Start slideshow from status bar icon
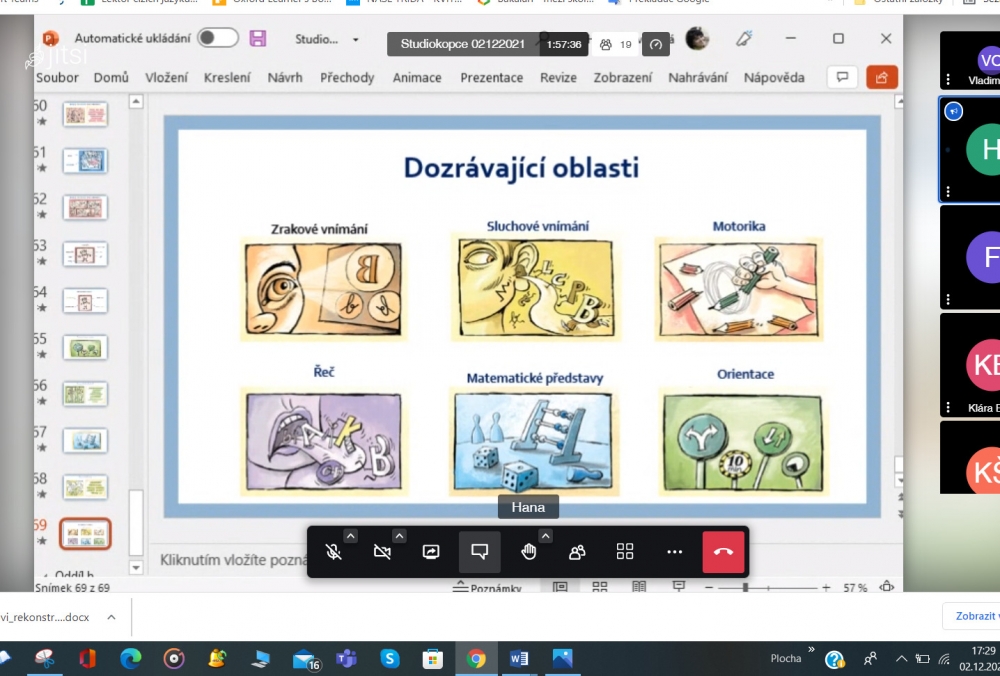This screenshot has width=1000, height=676. (679, 586)
